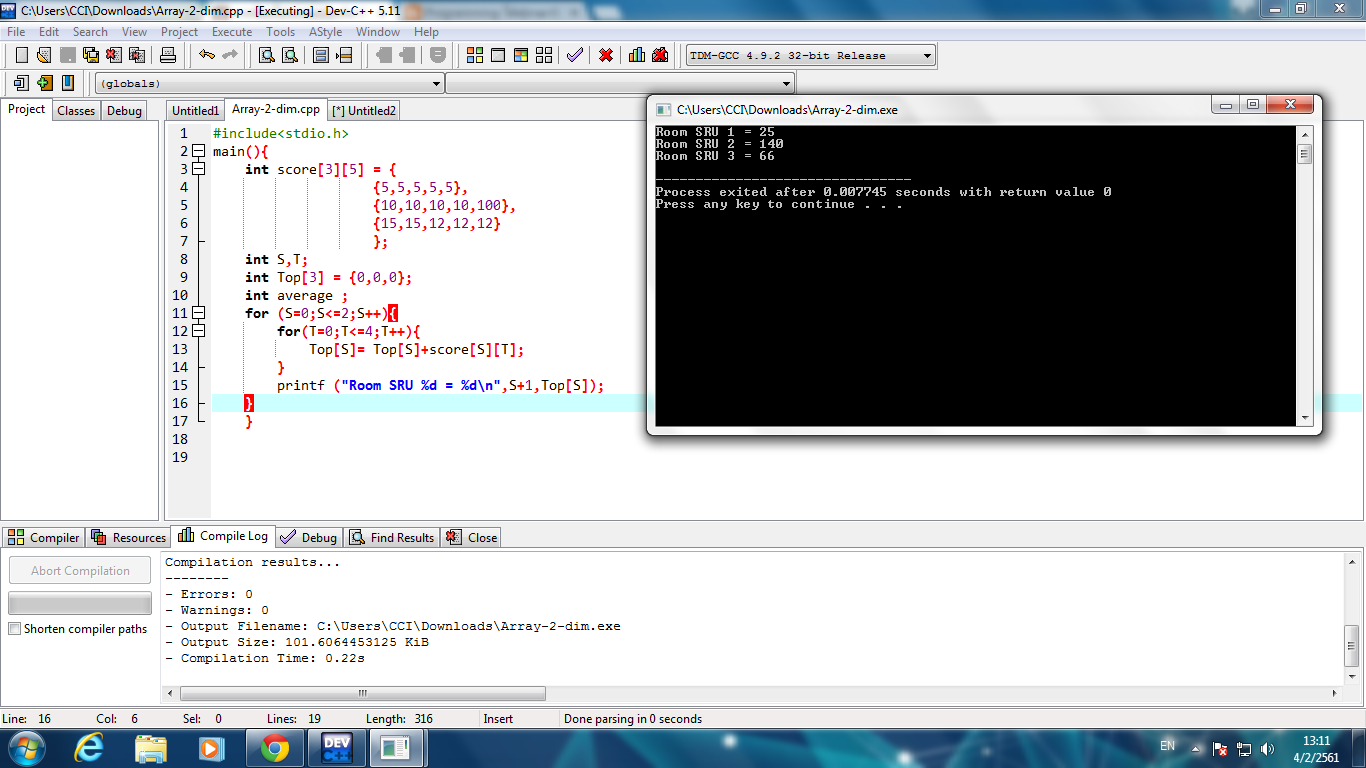Open the File menu

click(x=16, y=32)
